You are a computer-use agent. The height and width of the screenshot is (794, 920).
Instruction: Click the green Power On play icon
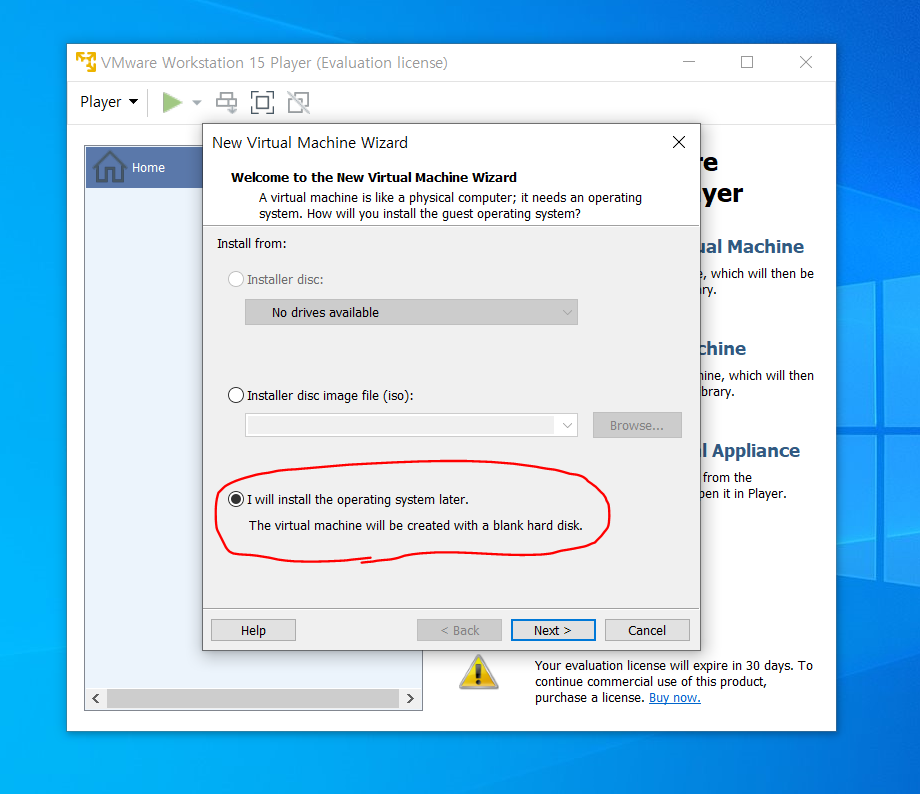[x=171, y=102]
